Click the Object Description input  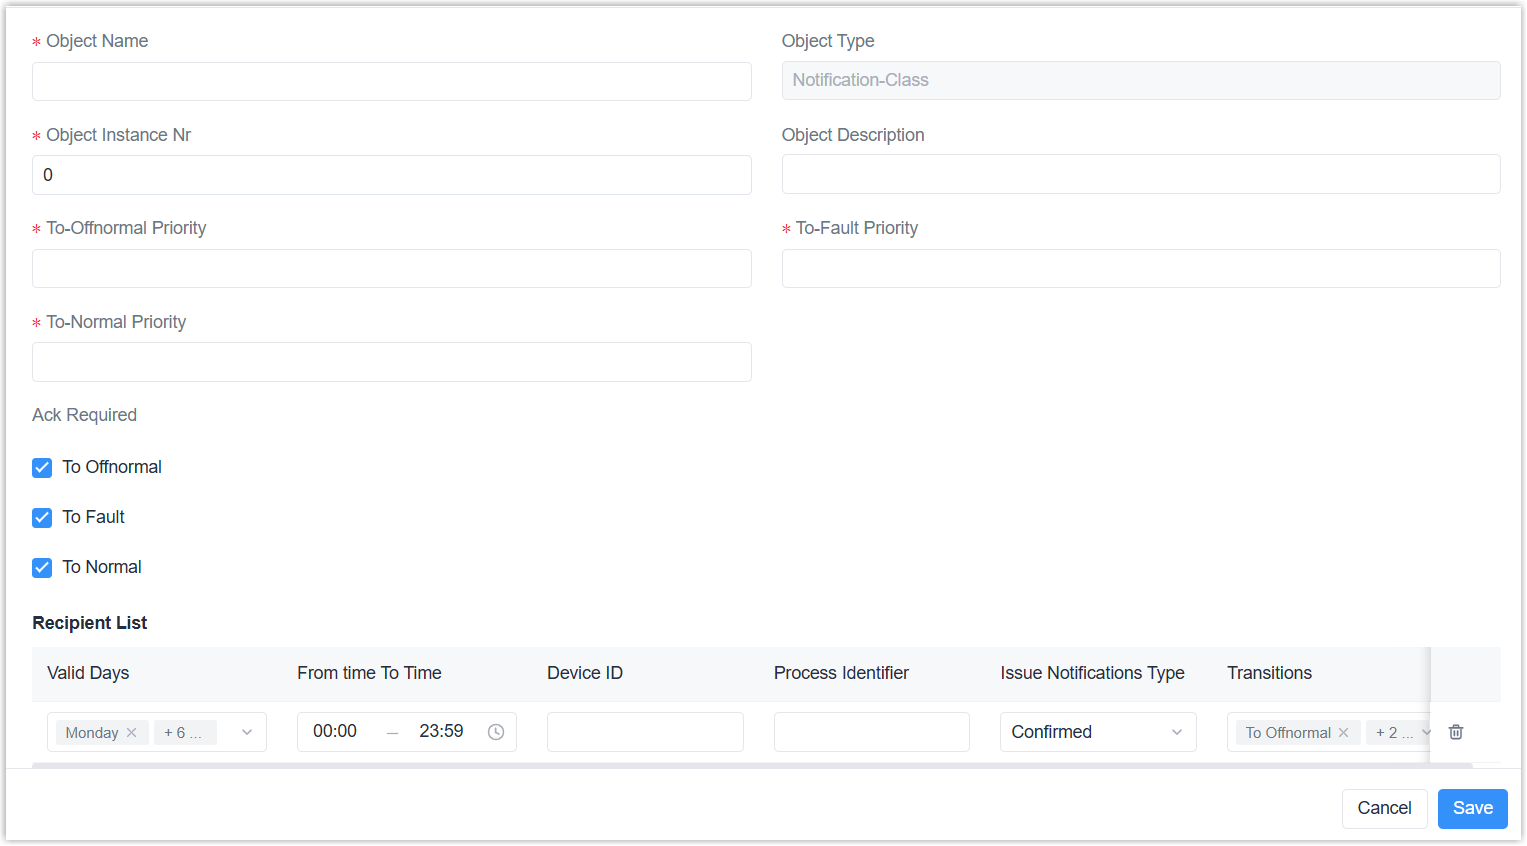[1140, 174]
